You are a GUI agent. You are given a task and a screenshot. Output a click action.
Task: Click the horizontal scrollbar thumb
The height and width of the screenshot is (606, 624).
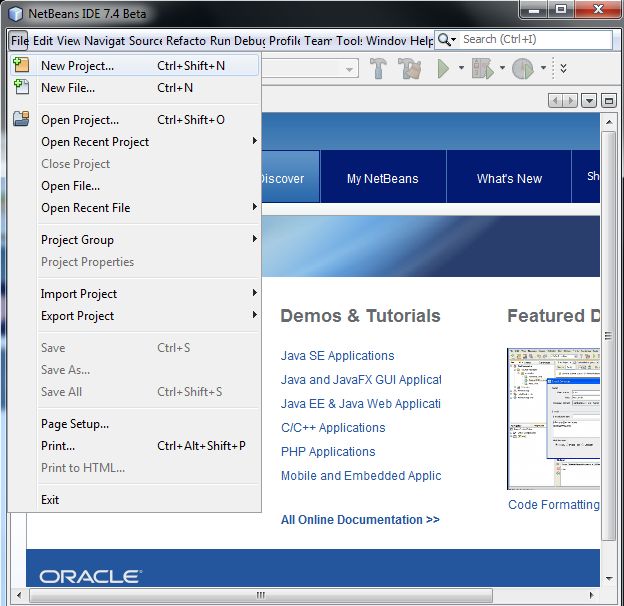[x=261, y=595]
